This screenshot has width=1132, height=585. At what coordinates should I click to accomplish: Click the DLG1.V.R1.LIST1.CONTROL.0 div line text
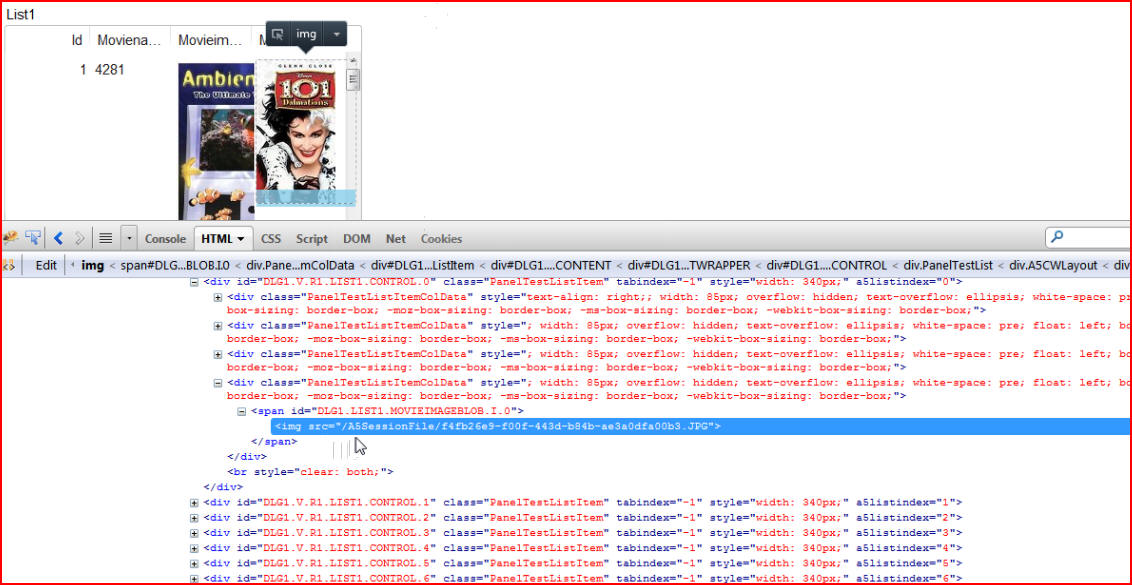coord(583,282)
